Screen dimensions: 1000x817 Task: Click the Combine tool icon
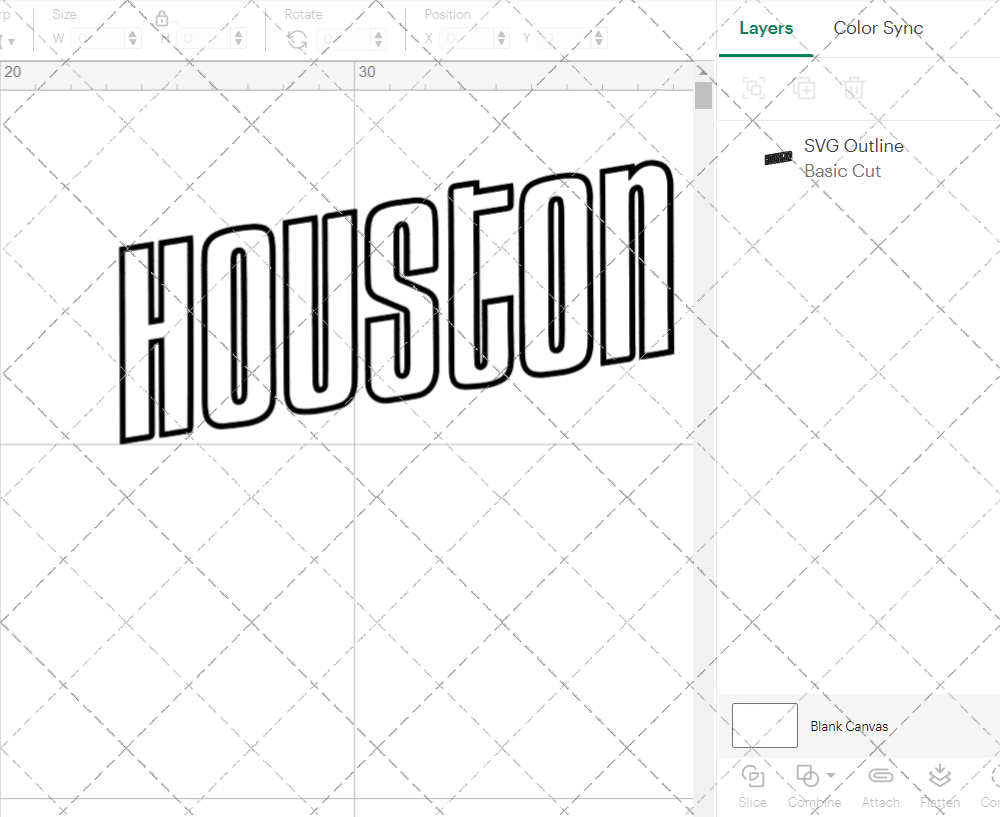pos(808,776)
